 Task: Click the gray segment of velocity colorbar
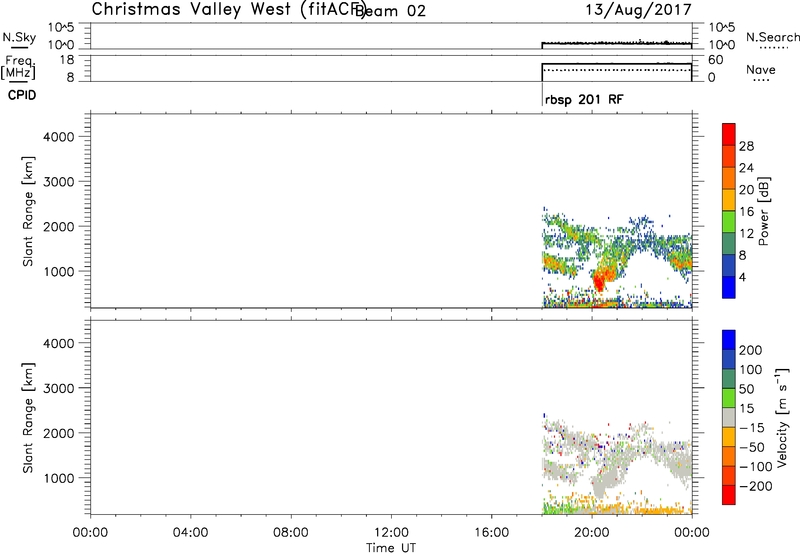coord(729,418)
